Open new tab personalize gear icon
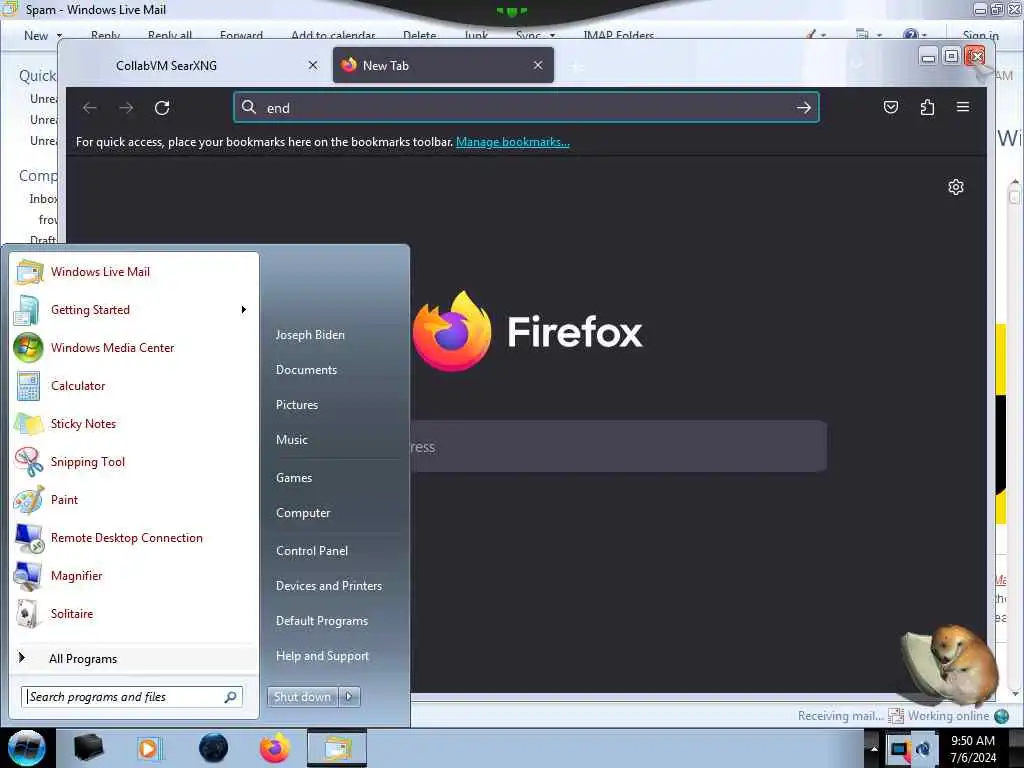This screenshot has height=768, width=1024. [956, 187]
